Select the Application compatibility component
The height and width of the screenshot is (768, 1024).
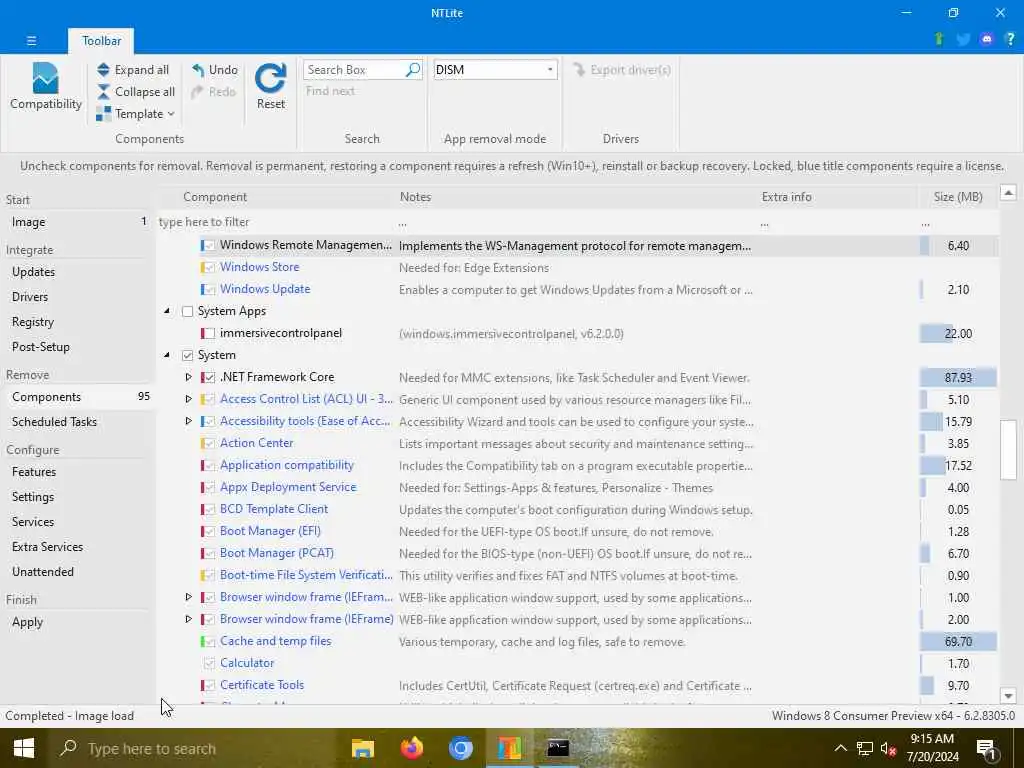tap(287, 465)
